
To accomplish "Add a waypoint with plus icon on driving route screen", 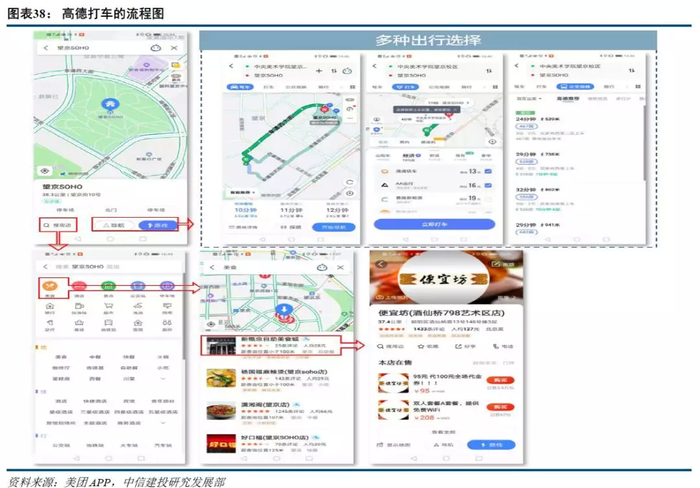I will (319, 71).
